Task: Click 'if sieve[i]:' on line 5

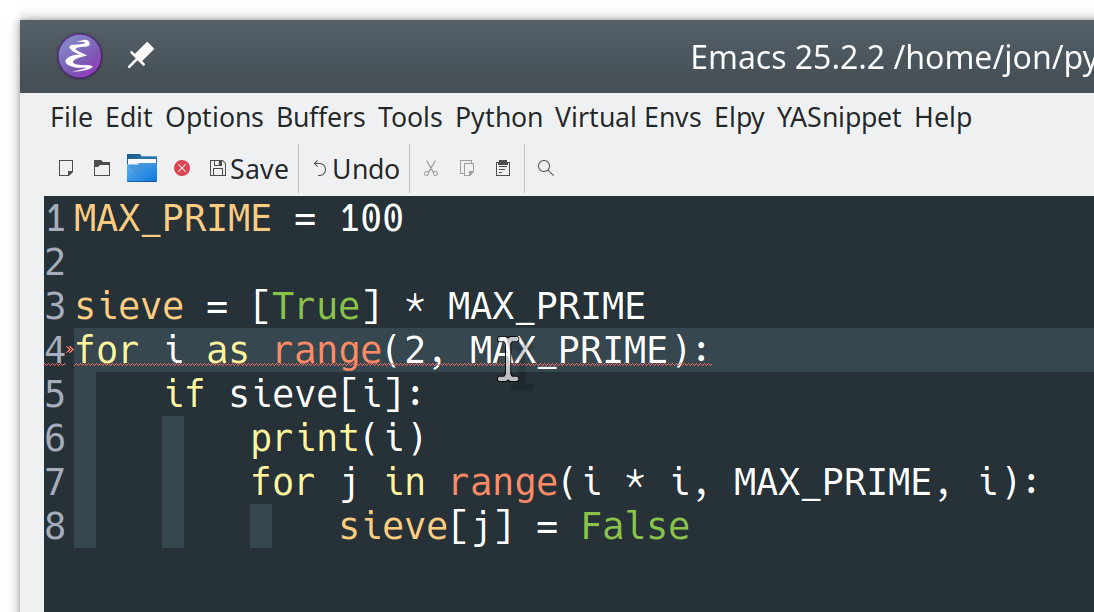Action: [x=294, y=394]
